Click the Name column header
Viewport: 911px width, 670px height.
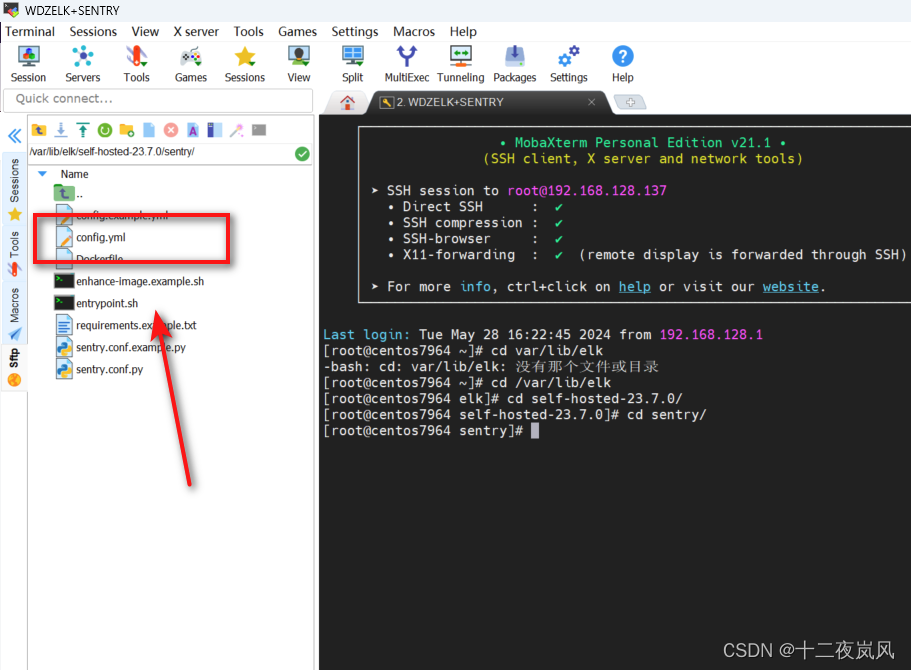tap(74, 174)
